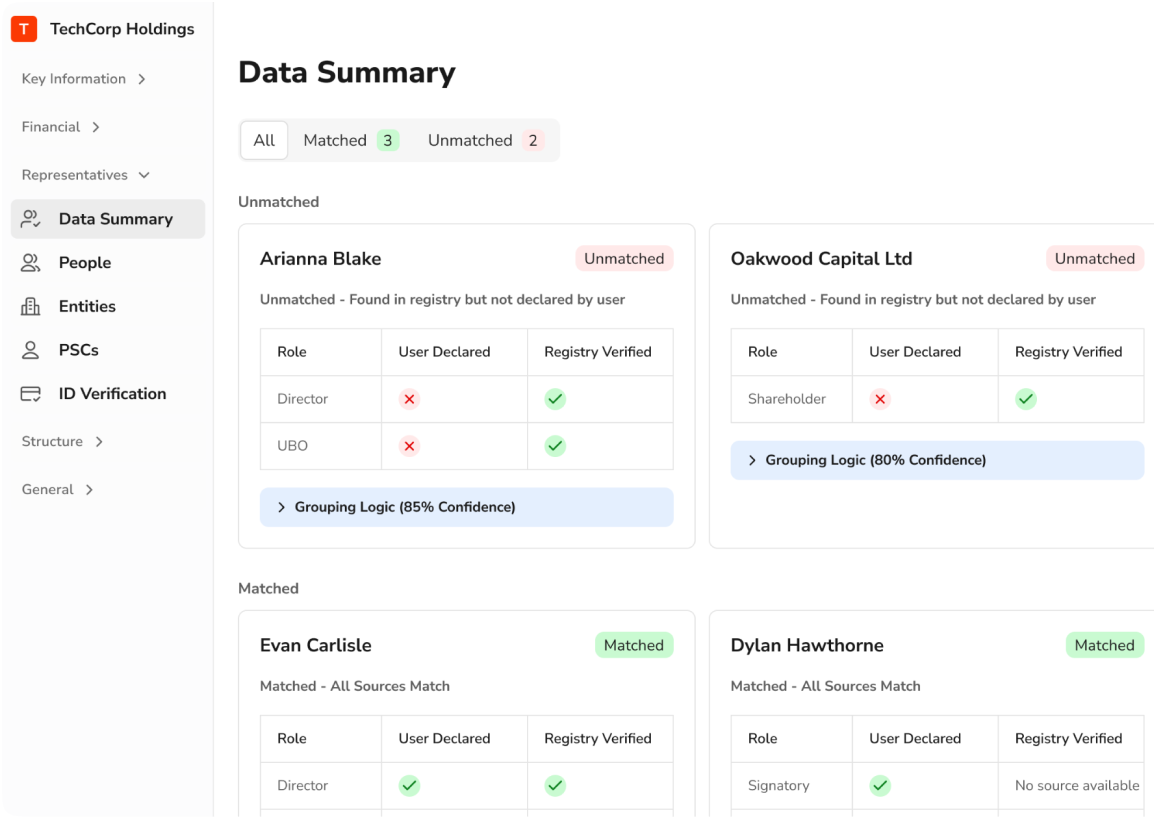1154x819 pixels.
Task: Click the Arianna Blake card title
Action: pyautogui.click(x=320, y=259)
